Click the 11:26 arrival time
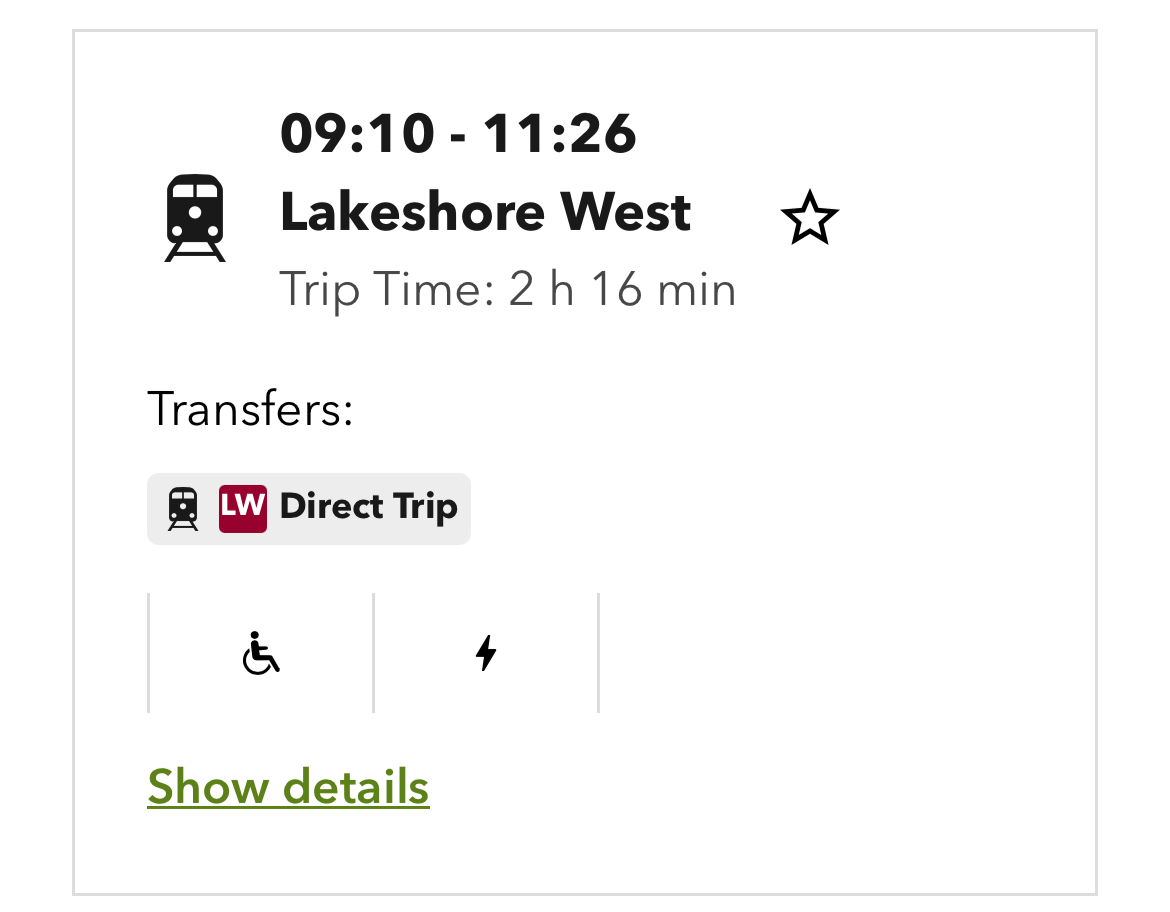Image resolution: width=1170 pixels, height=912 pixels. [560, 134]
